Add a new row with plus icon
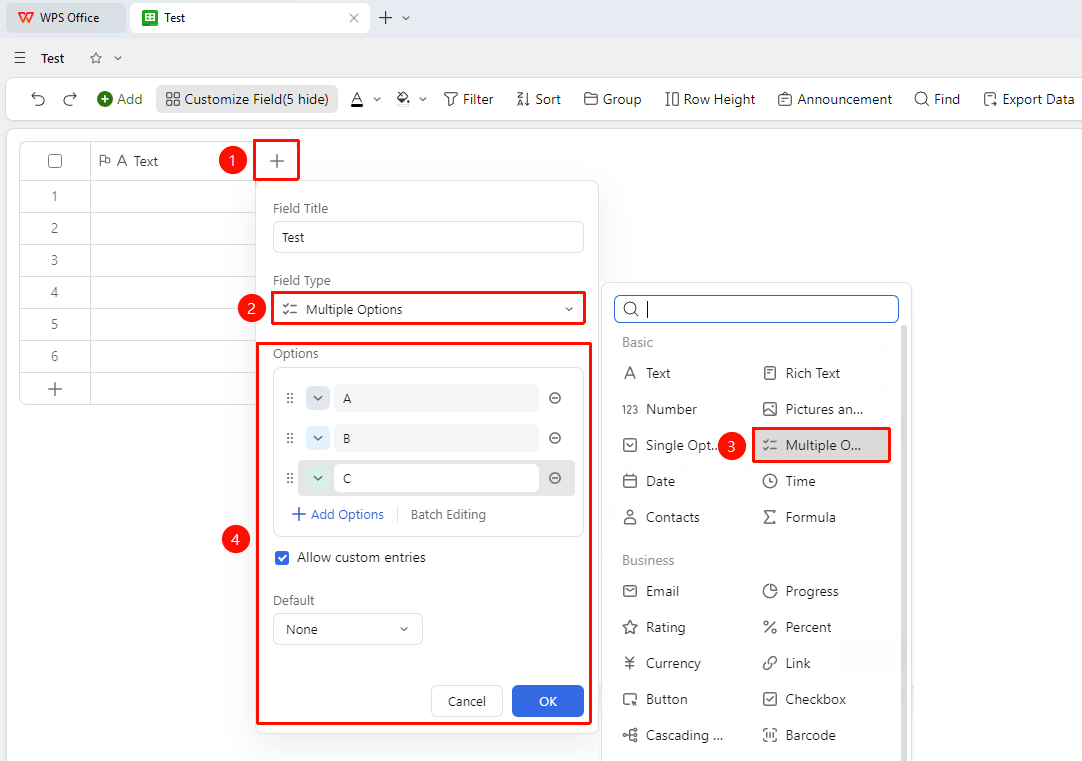This screenshot has height=761, width=1082. [x=55, y=389]
